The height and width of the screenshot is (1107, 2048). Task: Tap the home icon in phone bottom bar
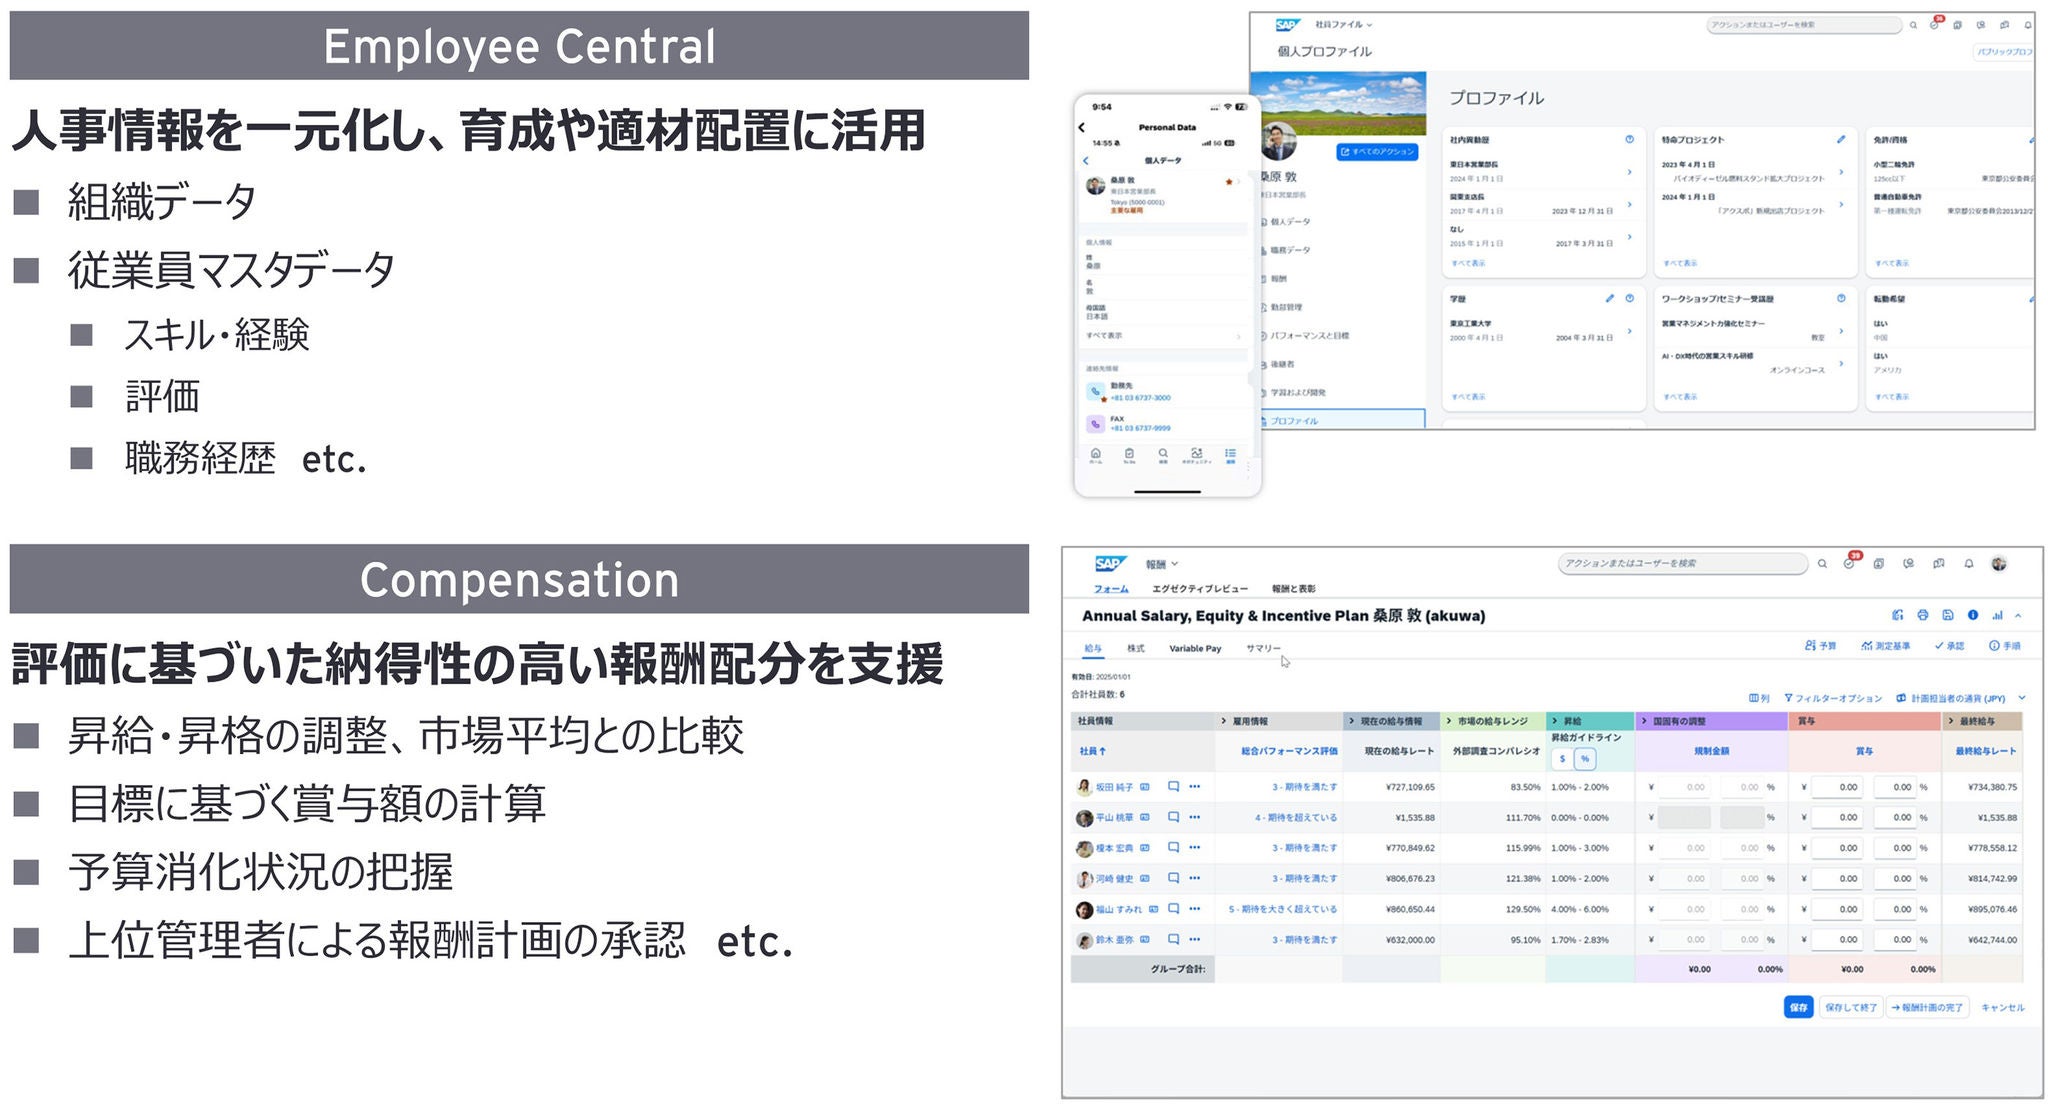(1095, 454)
